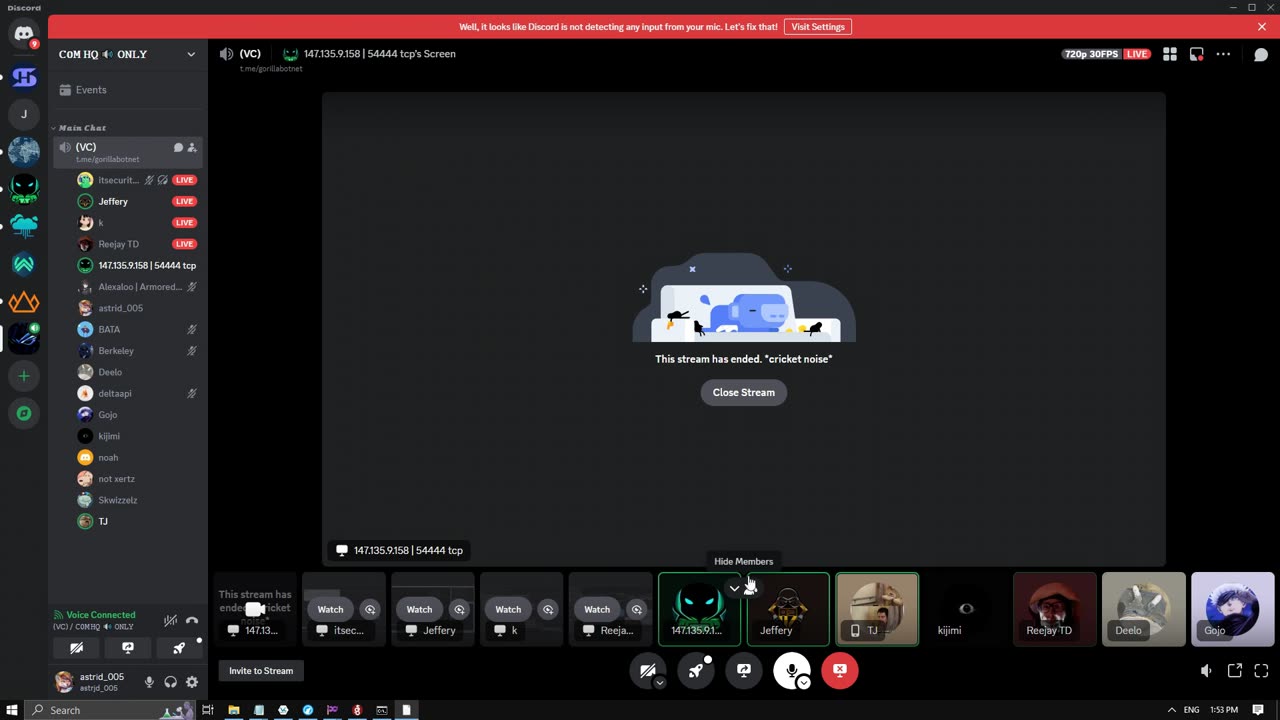Preview Jeffery's stream with magnifier icon
This screenshot has width=1280, height=720.
pyautogui.click(x=459, y=609)
